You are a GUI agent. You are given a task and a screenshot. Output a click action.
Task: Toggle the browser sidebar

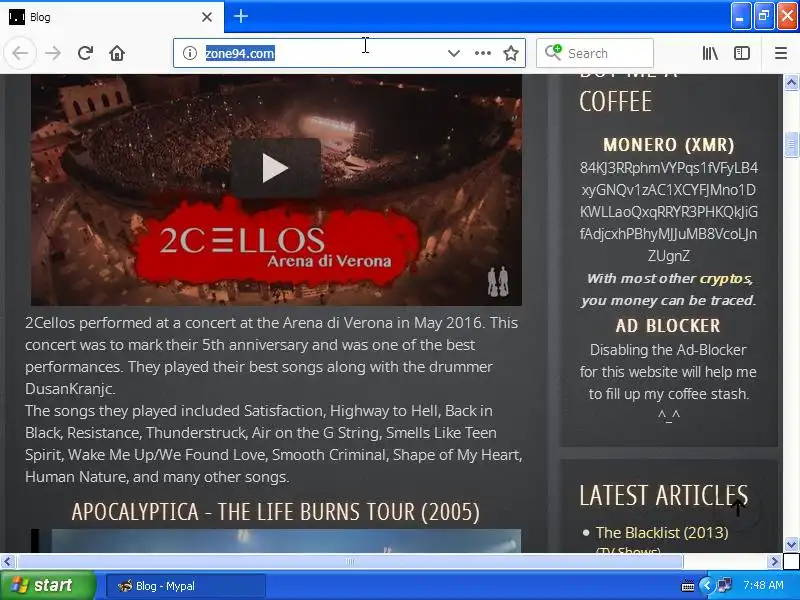[742, 53]
